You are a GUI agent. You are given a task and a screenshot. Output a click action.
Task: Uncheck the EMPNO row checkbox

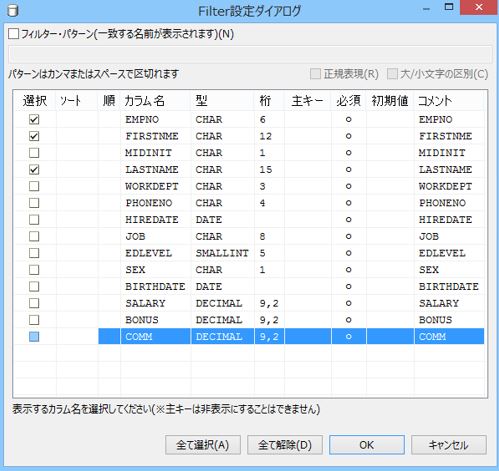coord(34,119)
